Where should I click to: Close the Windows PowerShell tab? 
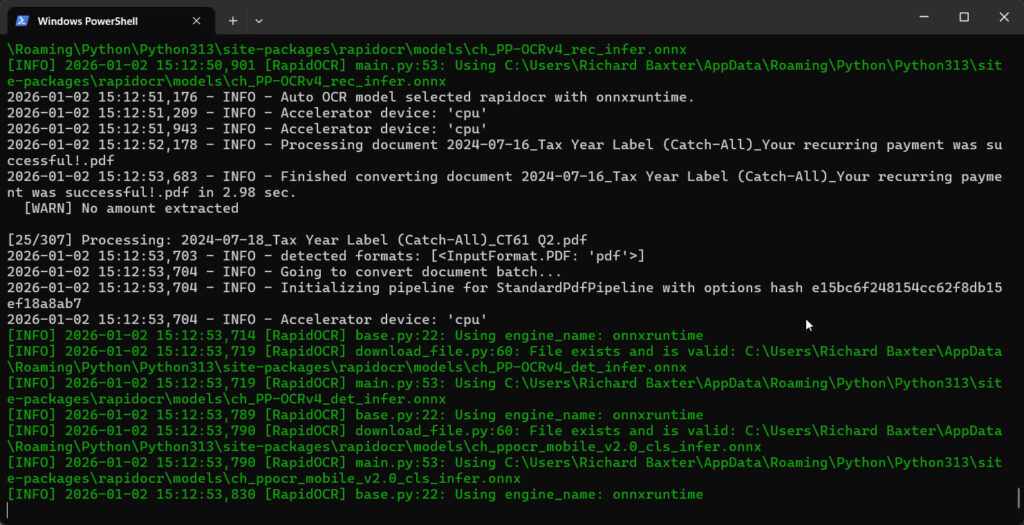pyautogui.click(x=197, y=19)
